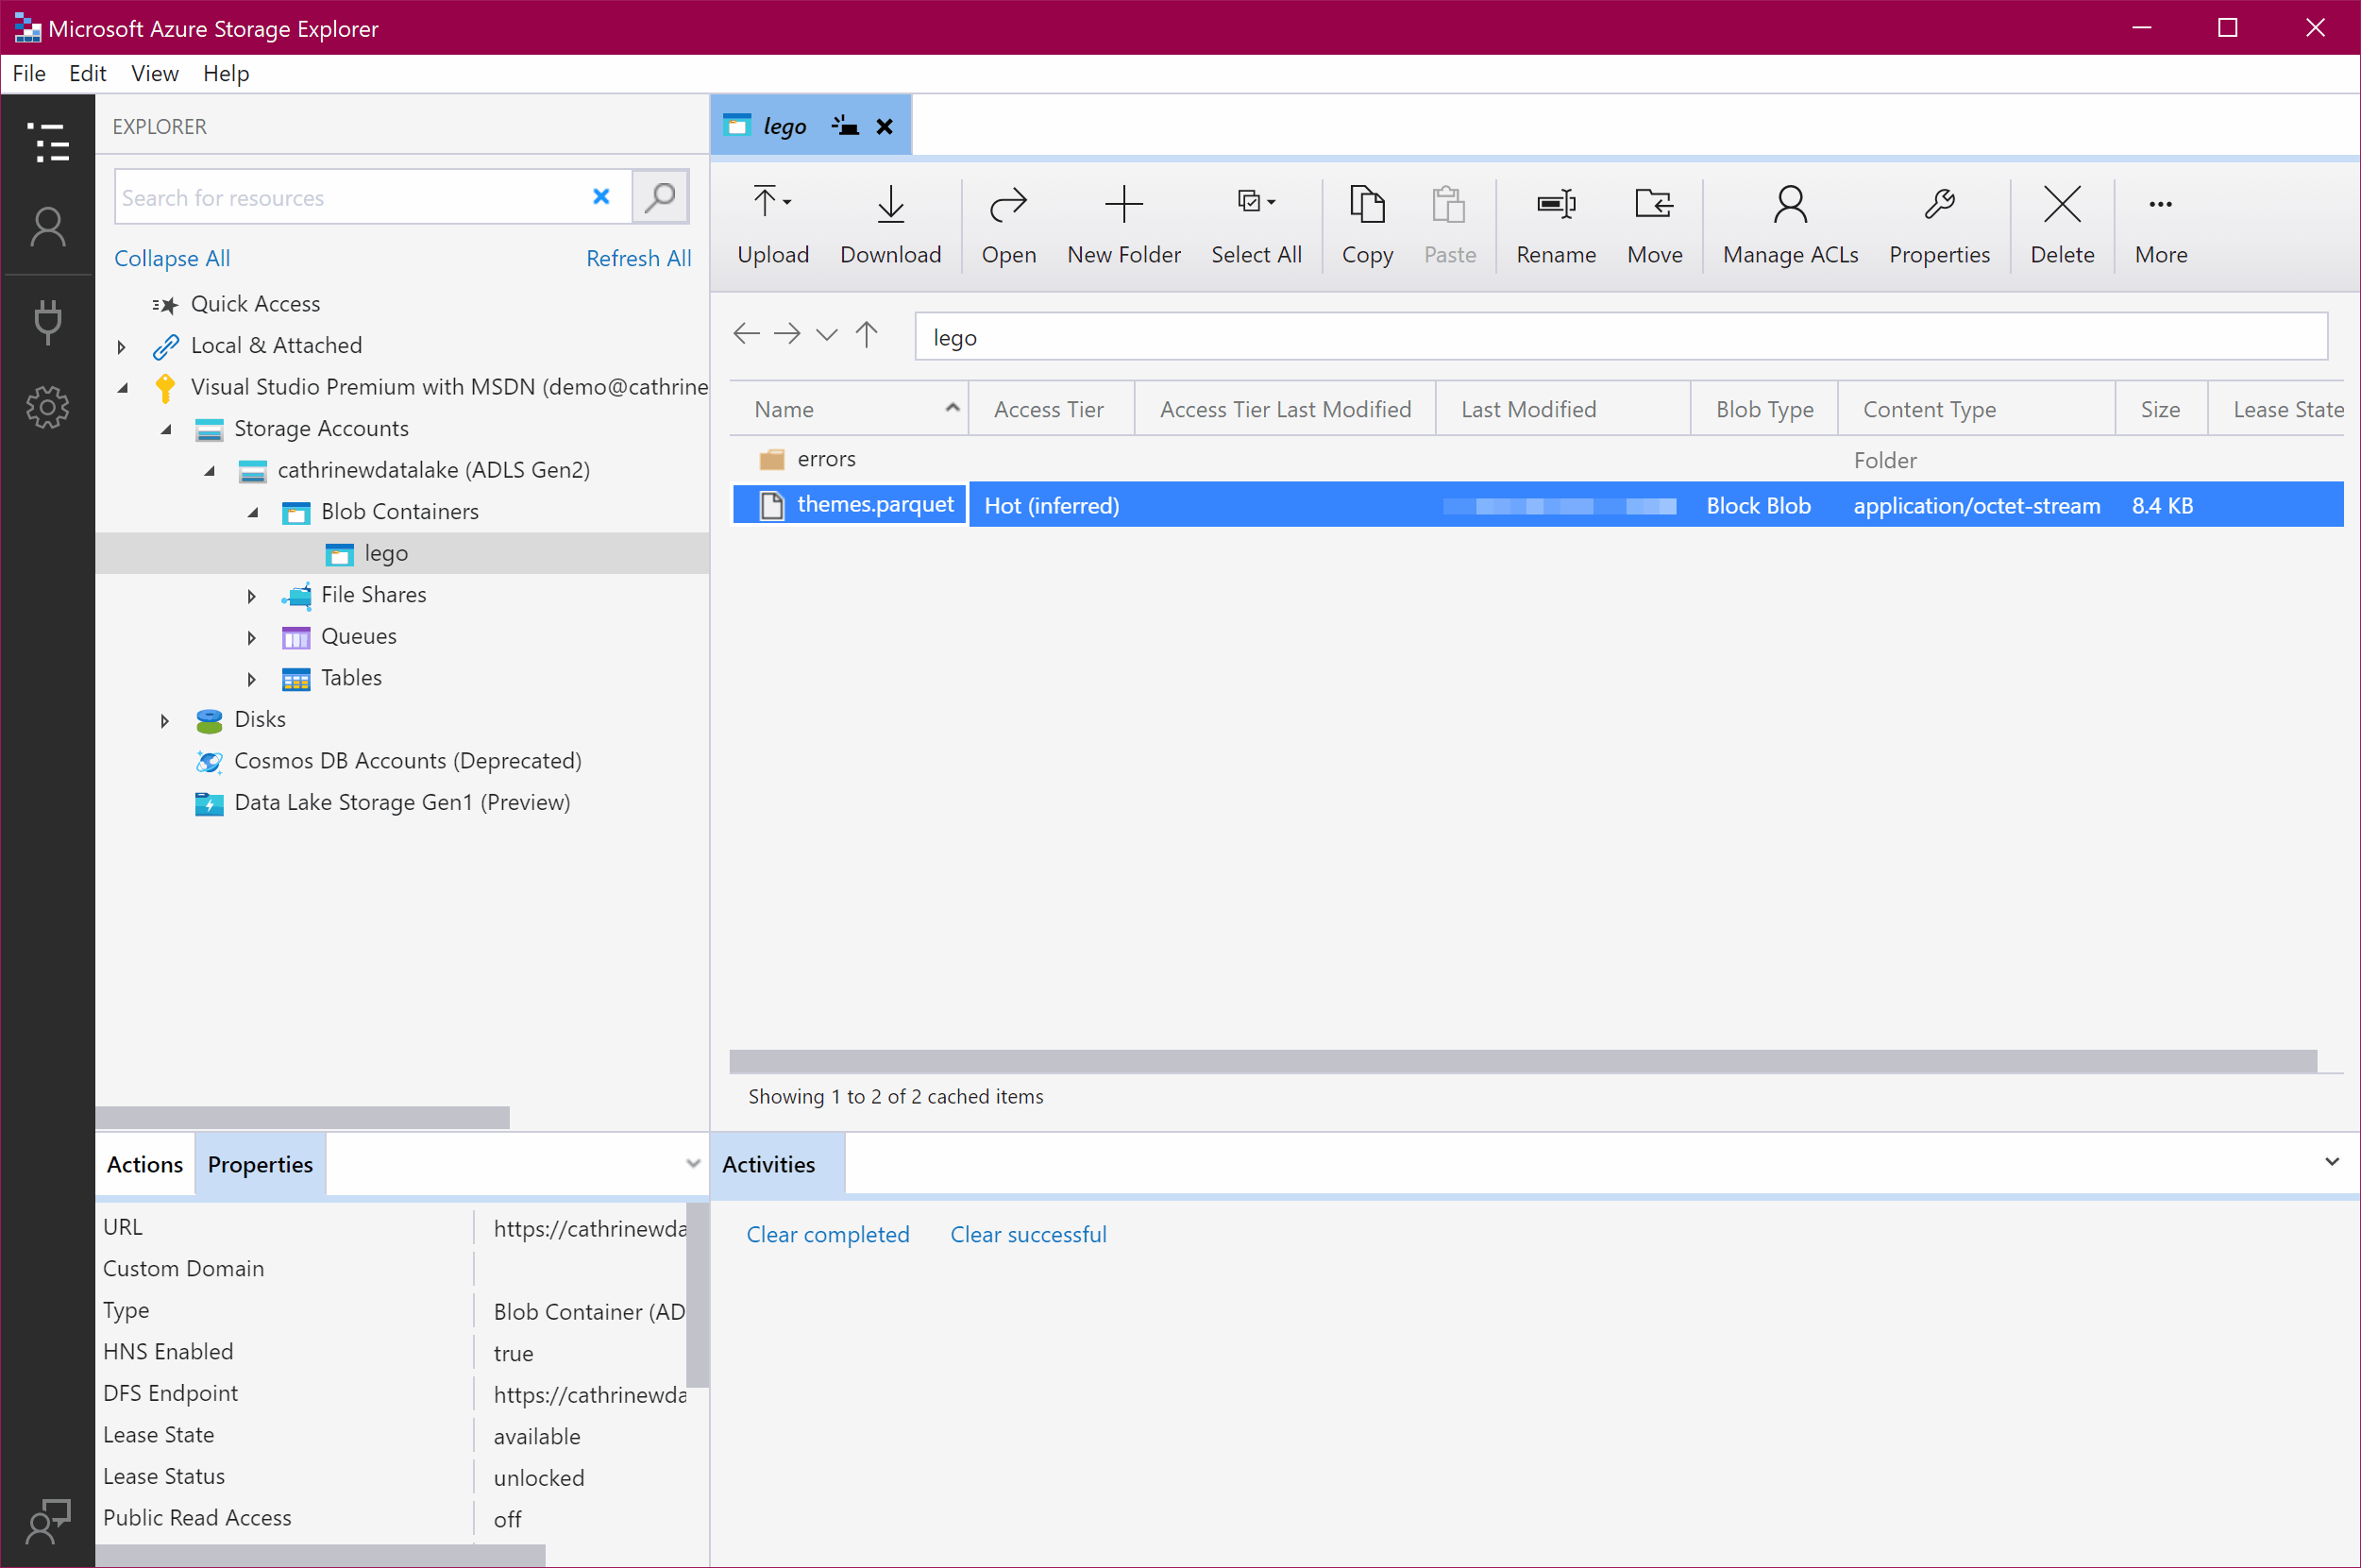The height and width of the screenshot is (1568, 2361).
Task: Expand the File Shares tree node
Action: pos(251,596)
